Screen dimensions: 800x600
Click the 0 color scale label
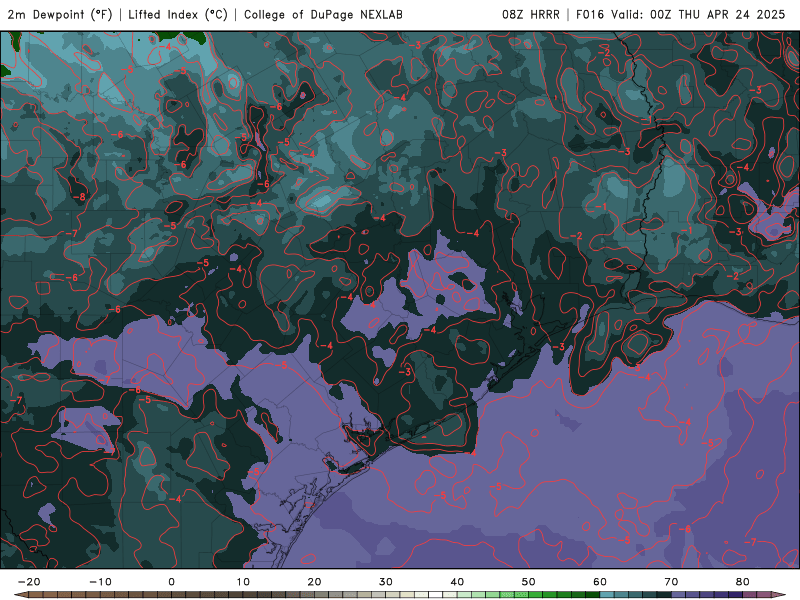171,582
